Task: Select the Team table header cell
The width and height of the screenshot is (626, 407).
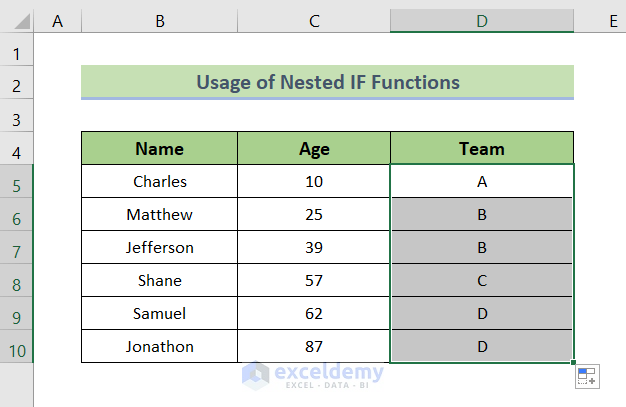Action: pos(482,149)
